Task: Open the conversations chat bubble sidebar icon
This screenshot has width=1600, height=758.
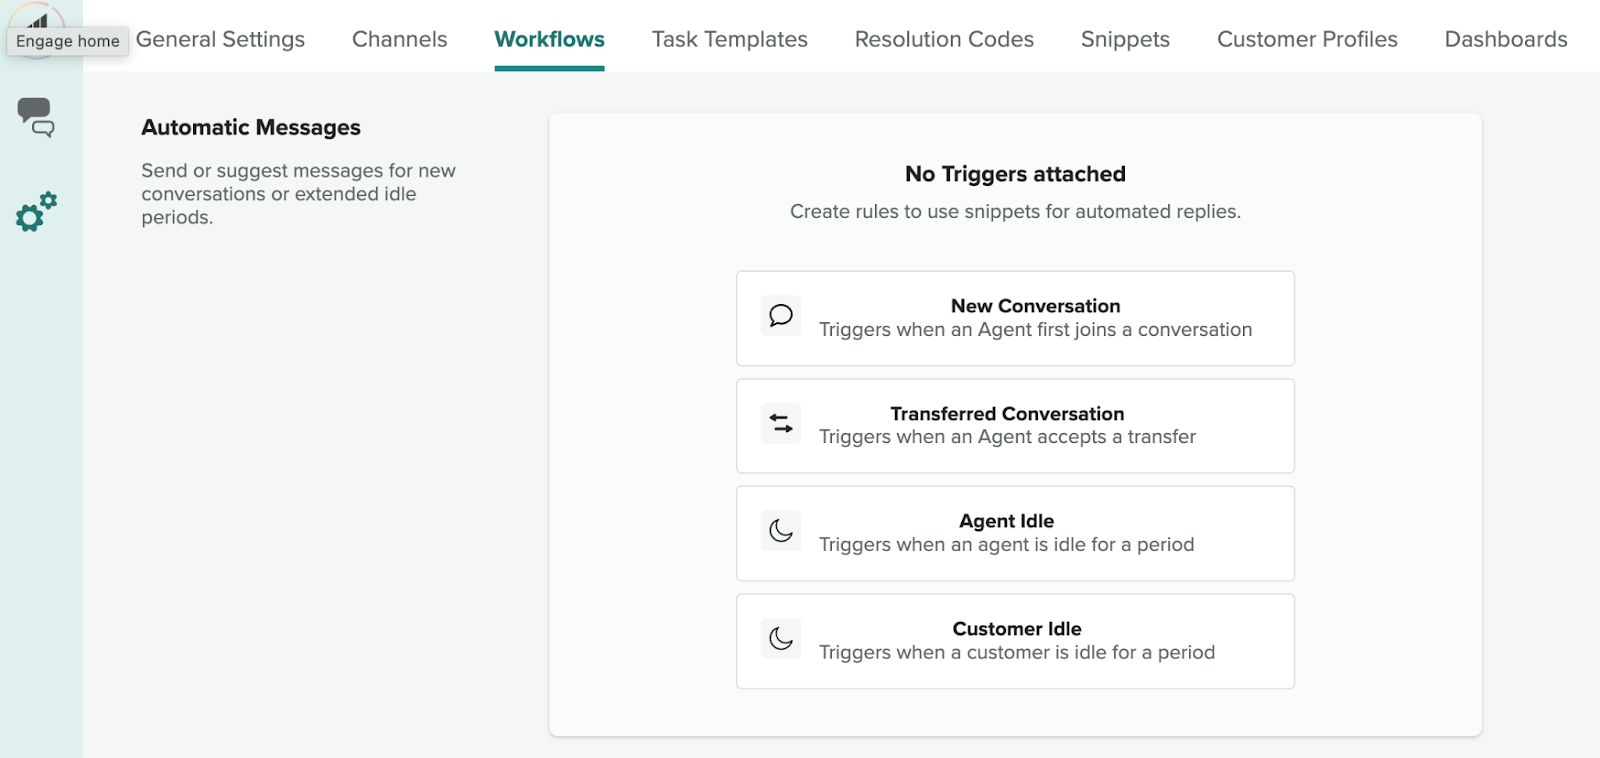Action: tap(36, 117)
